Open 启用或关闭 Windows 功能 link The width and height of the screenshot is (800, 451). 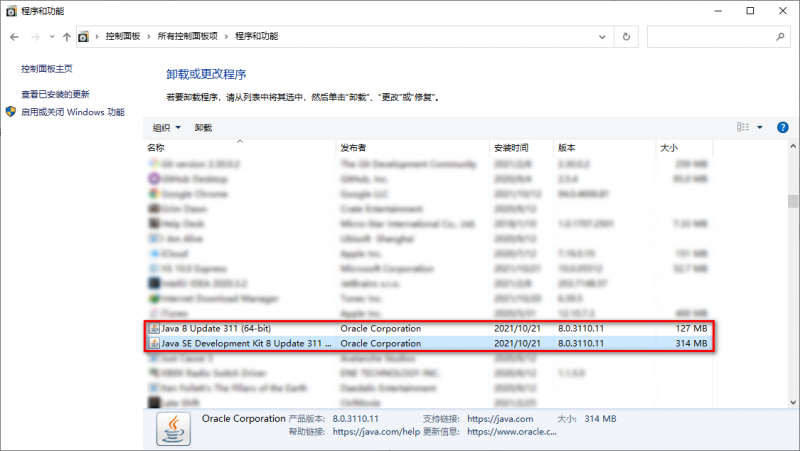point(72,112)
